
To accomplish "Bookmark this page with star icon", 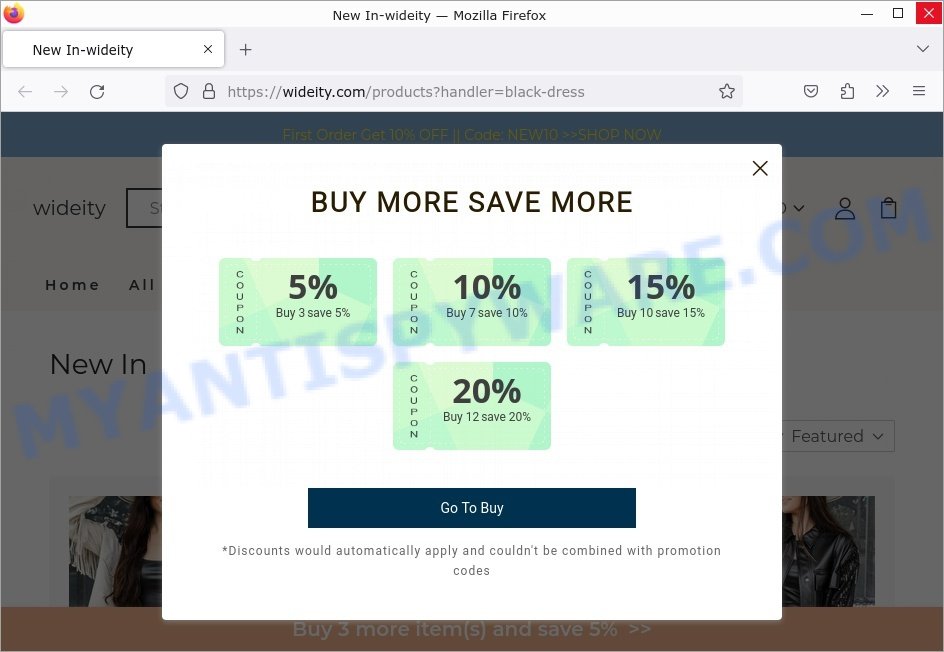I will coord(727,92).
